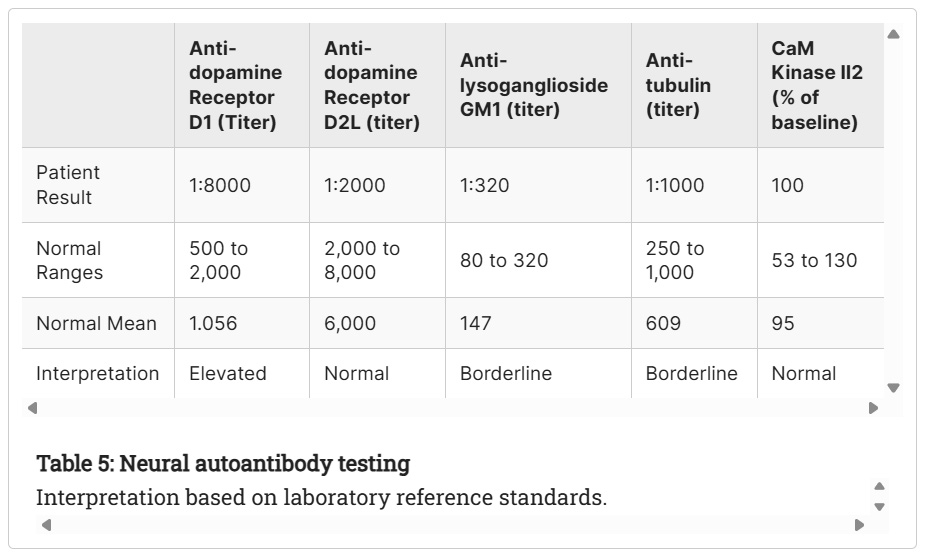The image size is (929, 558).
Task: Click the table's horizontal scrollbar track
Action: (x=452, y=407)
